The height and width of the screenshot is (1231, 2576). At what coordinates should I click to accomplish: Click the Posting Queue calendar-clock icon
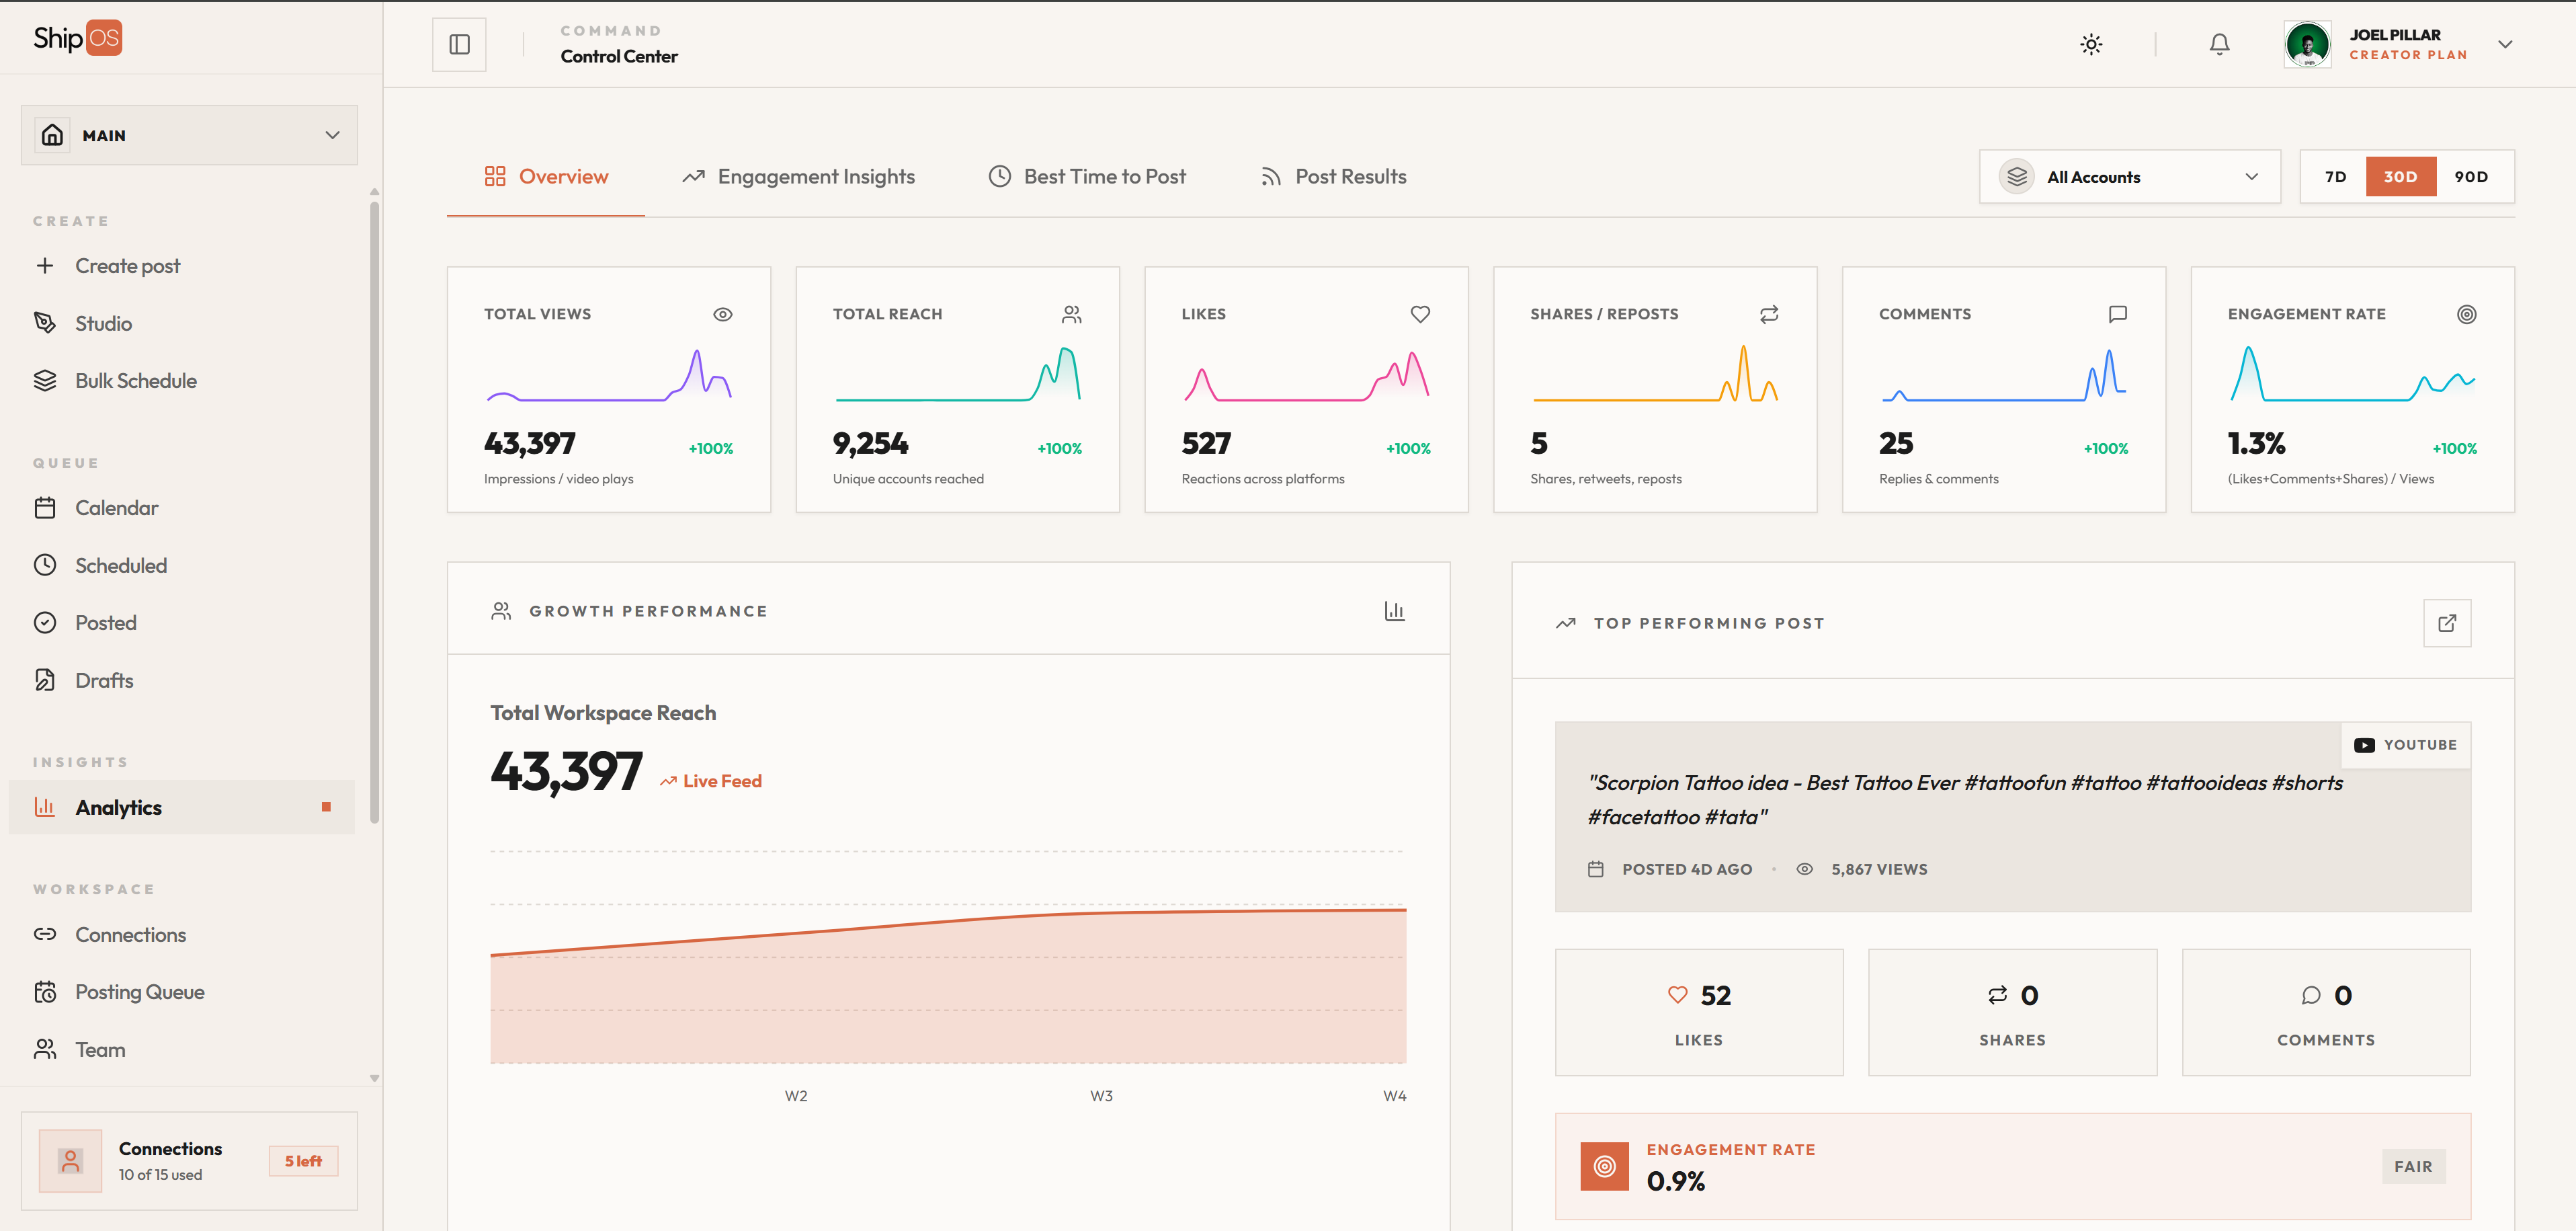[45, 992]
